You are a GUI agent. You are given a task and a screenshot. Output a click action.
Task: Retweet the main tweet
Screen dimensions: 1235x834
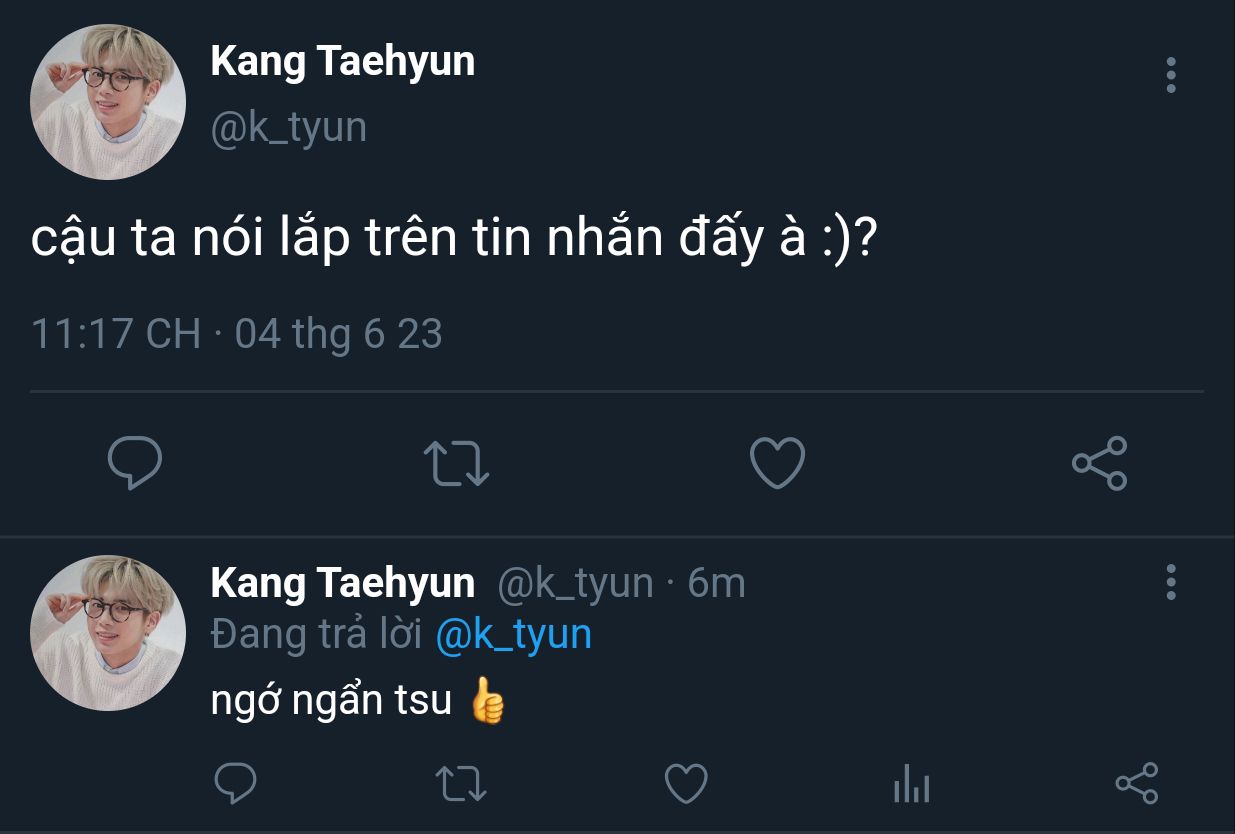(x=456, y=464)
